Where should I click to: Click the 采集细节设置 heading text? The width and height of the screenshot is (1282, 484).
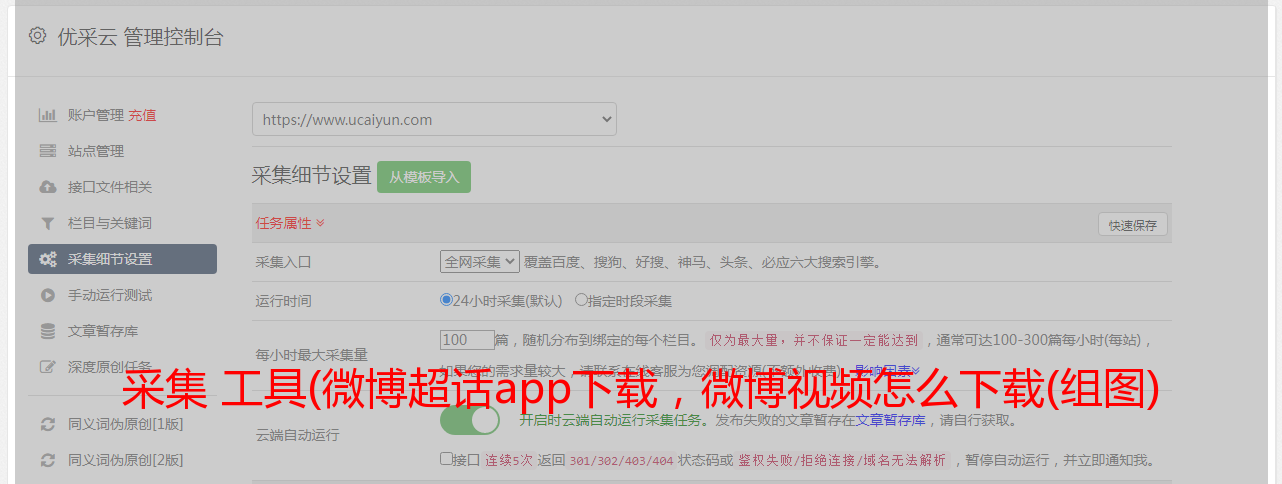pyautogui.click(x=311, y=176)
